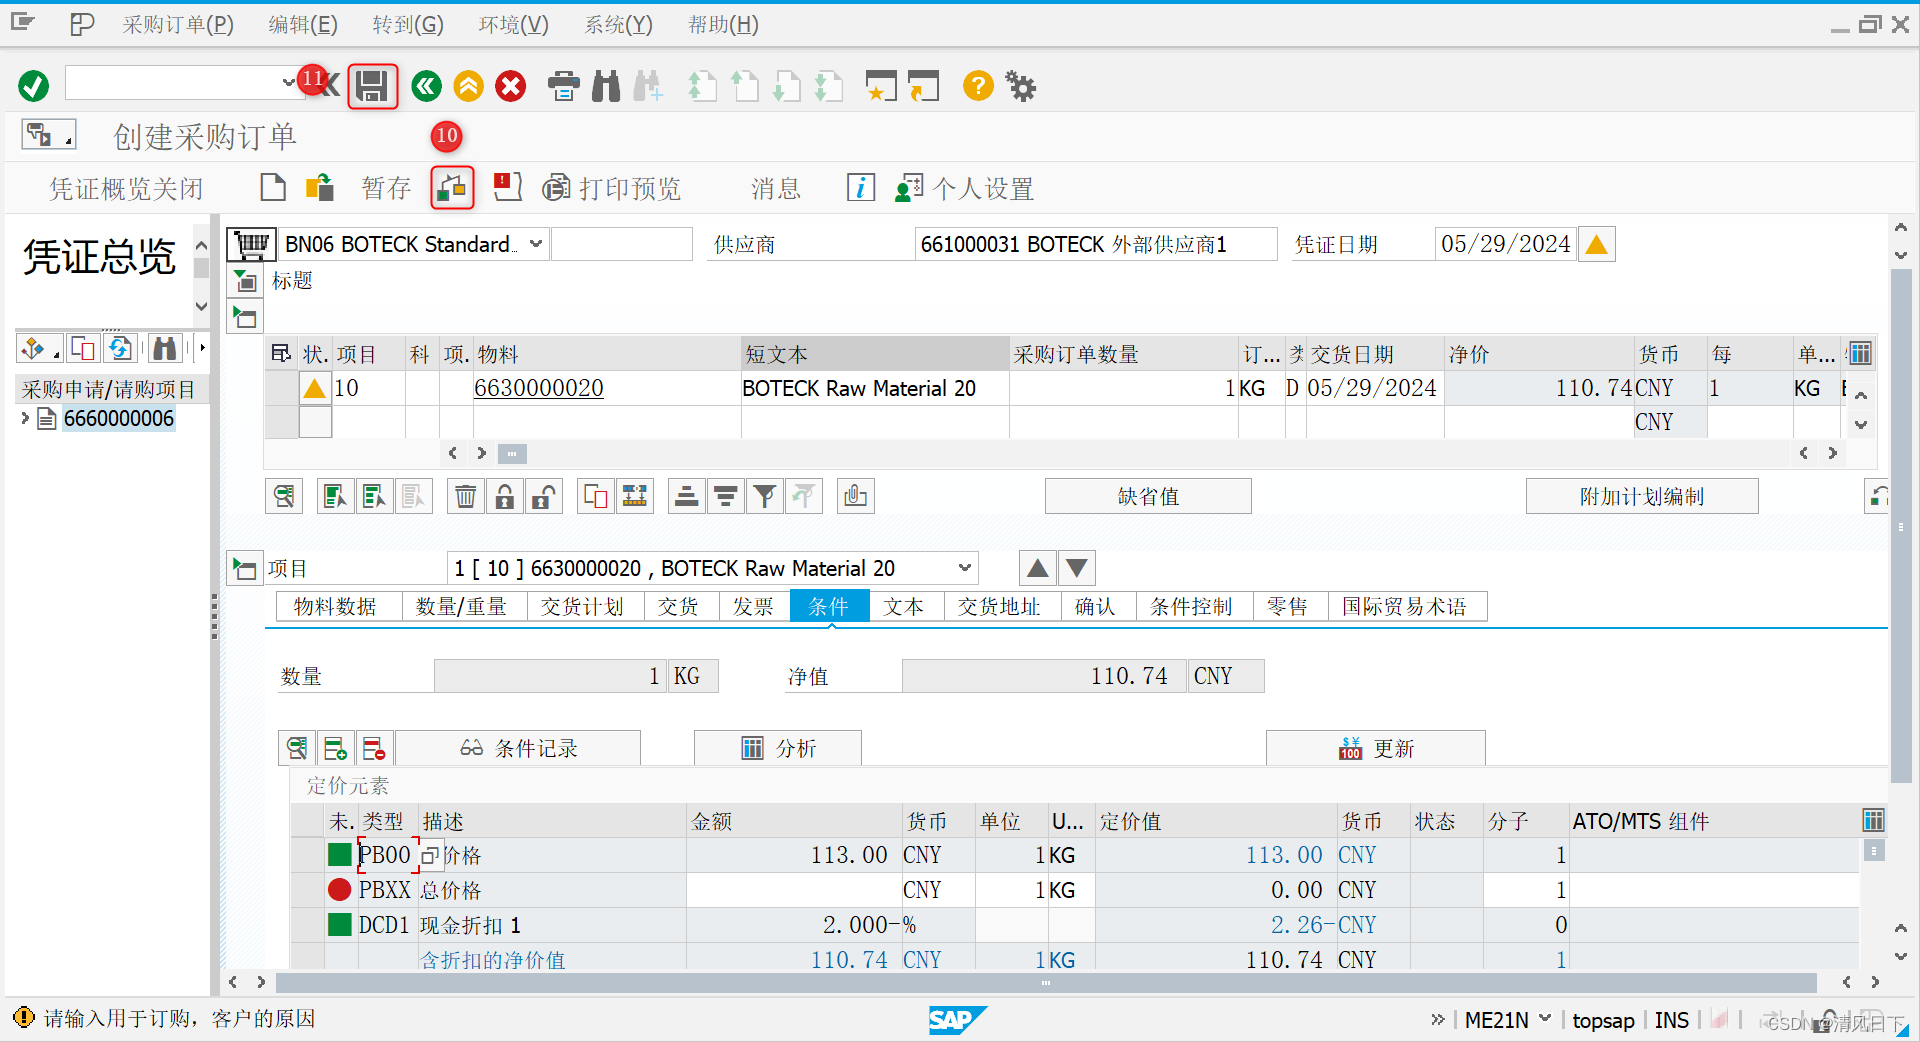Click the Hold (暂存) button
Image resolution: width=1920 pixels, height=1042 pixels.
point(387,188)
